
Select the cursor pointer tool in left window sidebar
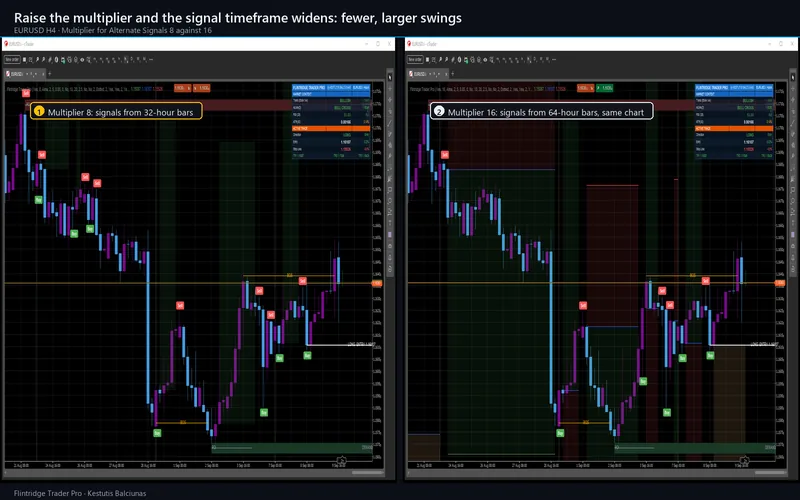click(390, 78)
